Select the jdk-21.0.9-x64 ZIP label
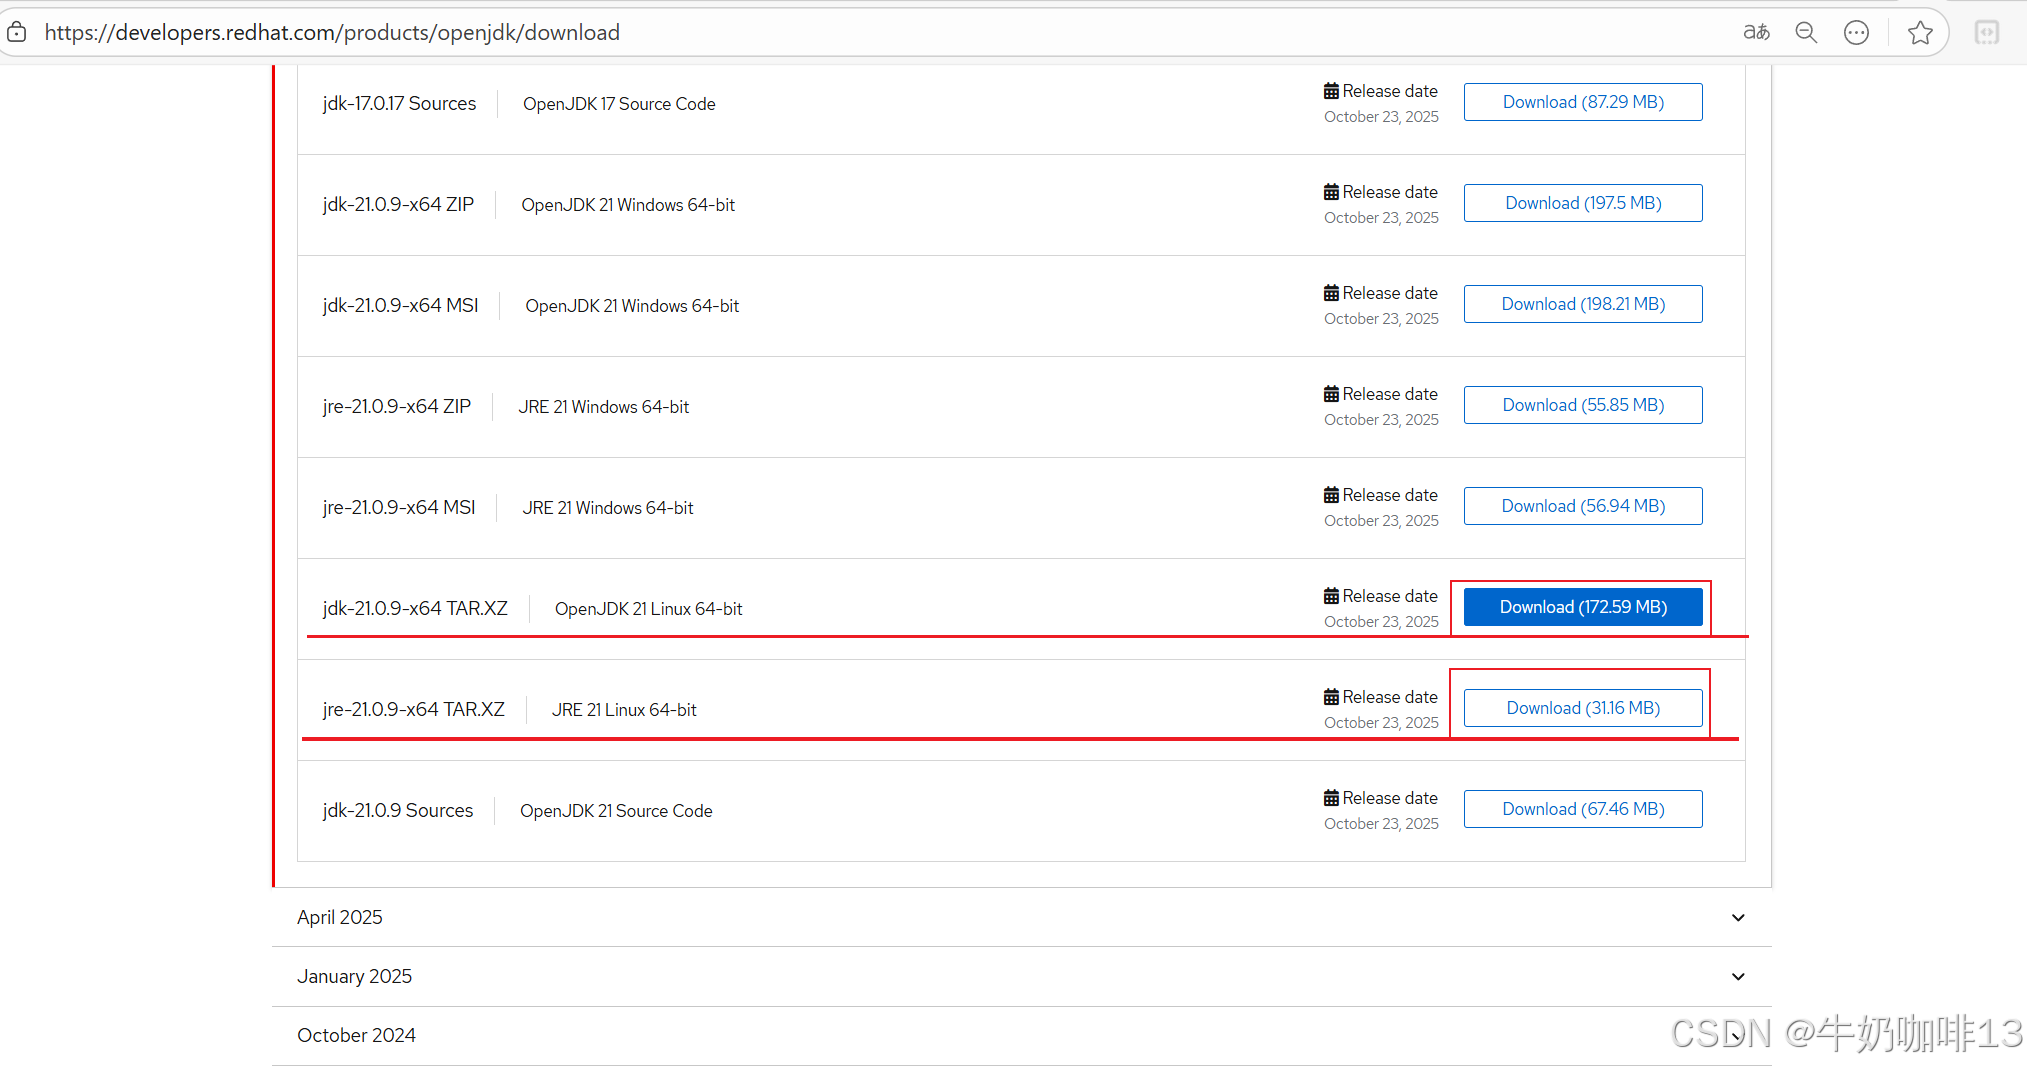2027x1068 pixels. pos(398,205)
